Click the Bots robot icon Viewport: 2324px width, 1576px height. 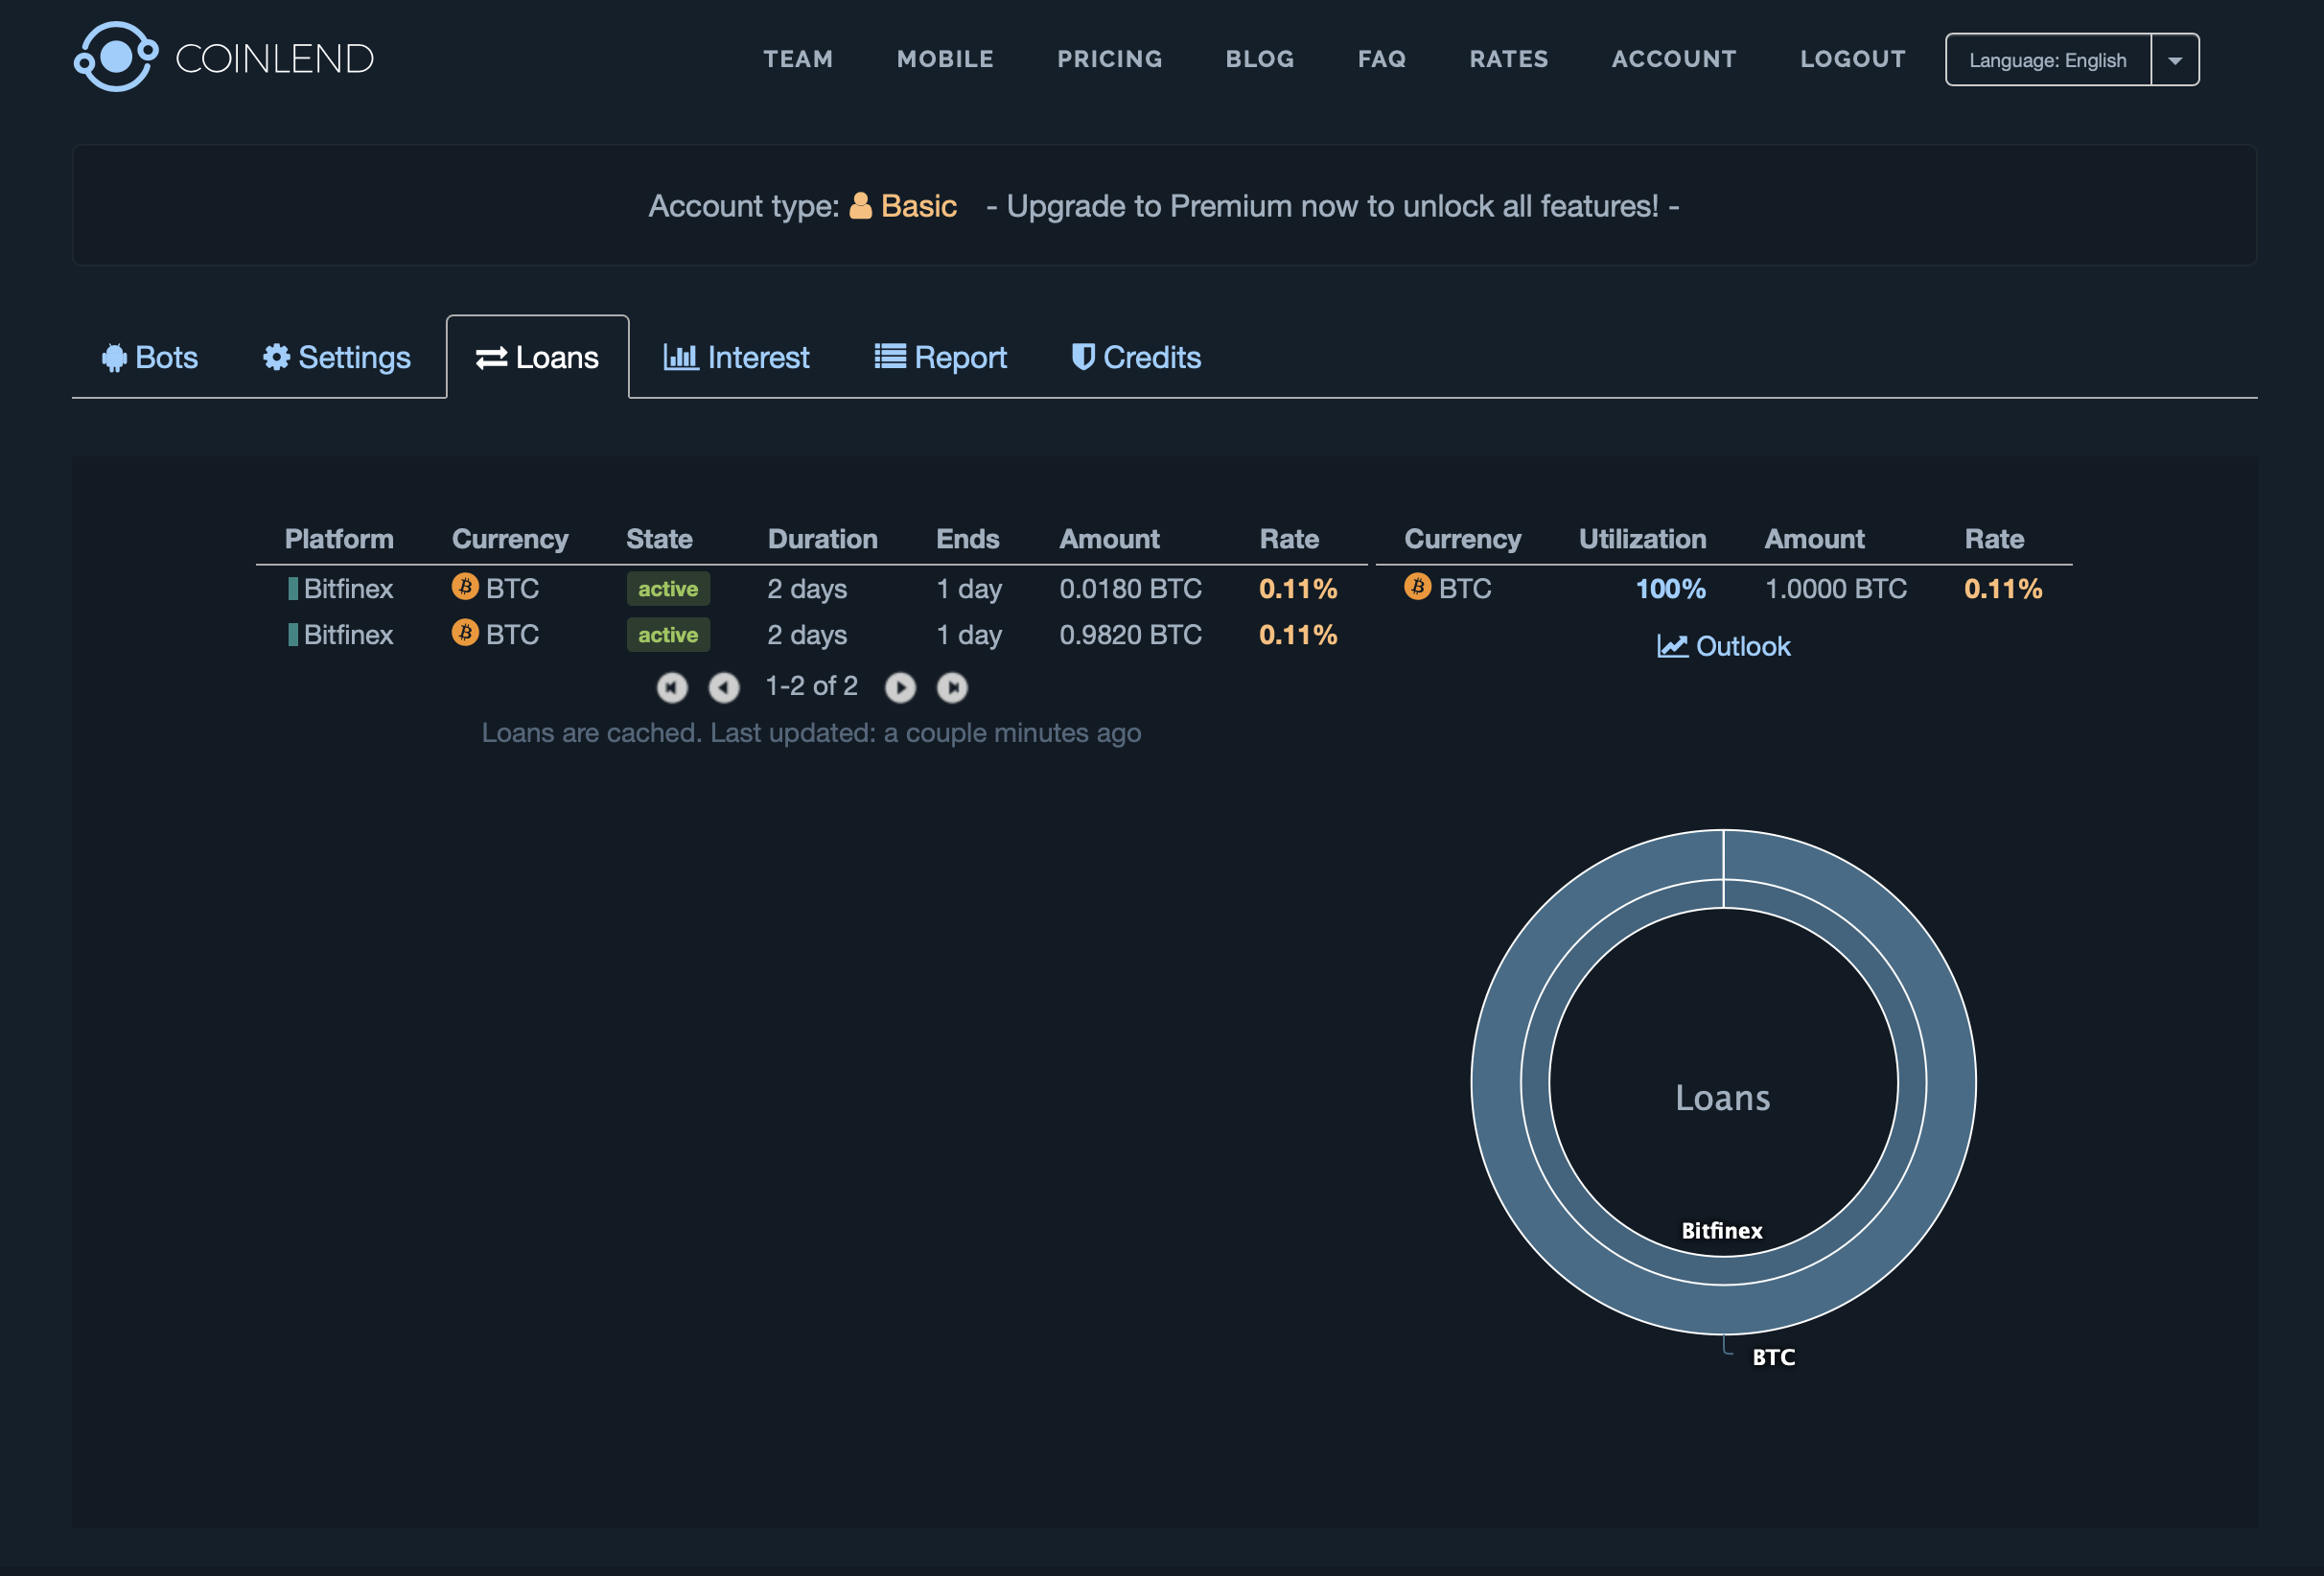[114, 357]
